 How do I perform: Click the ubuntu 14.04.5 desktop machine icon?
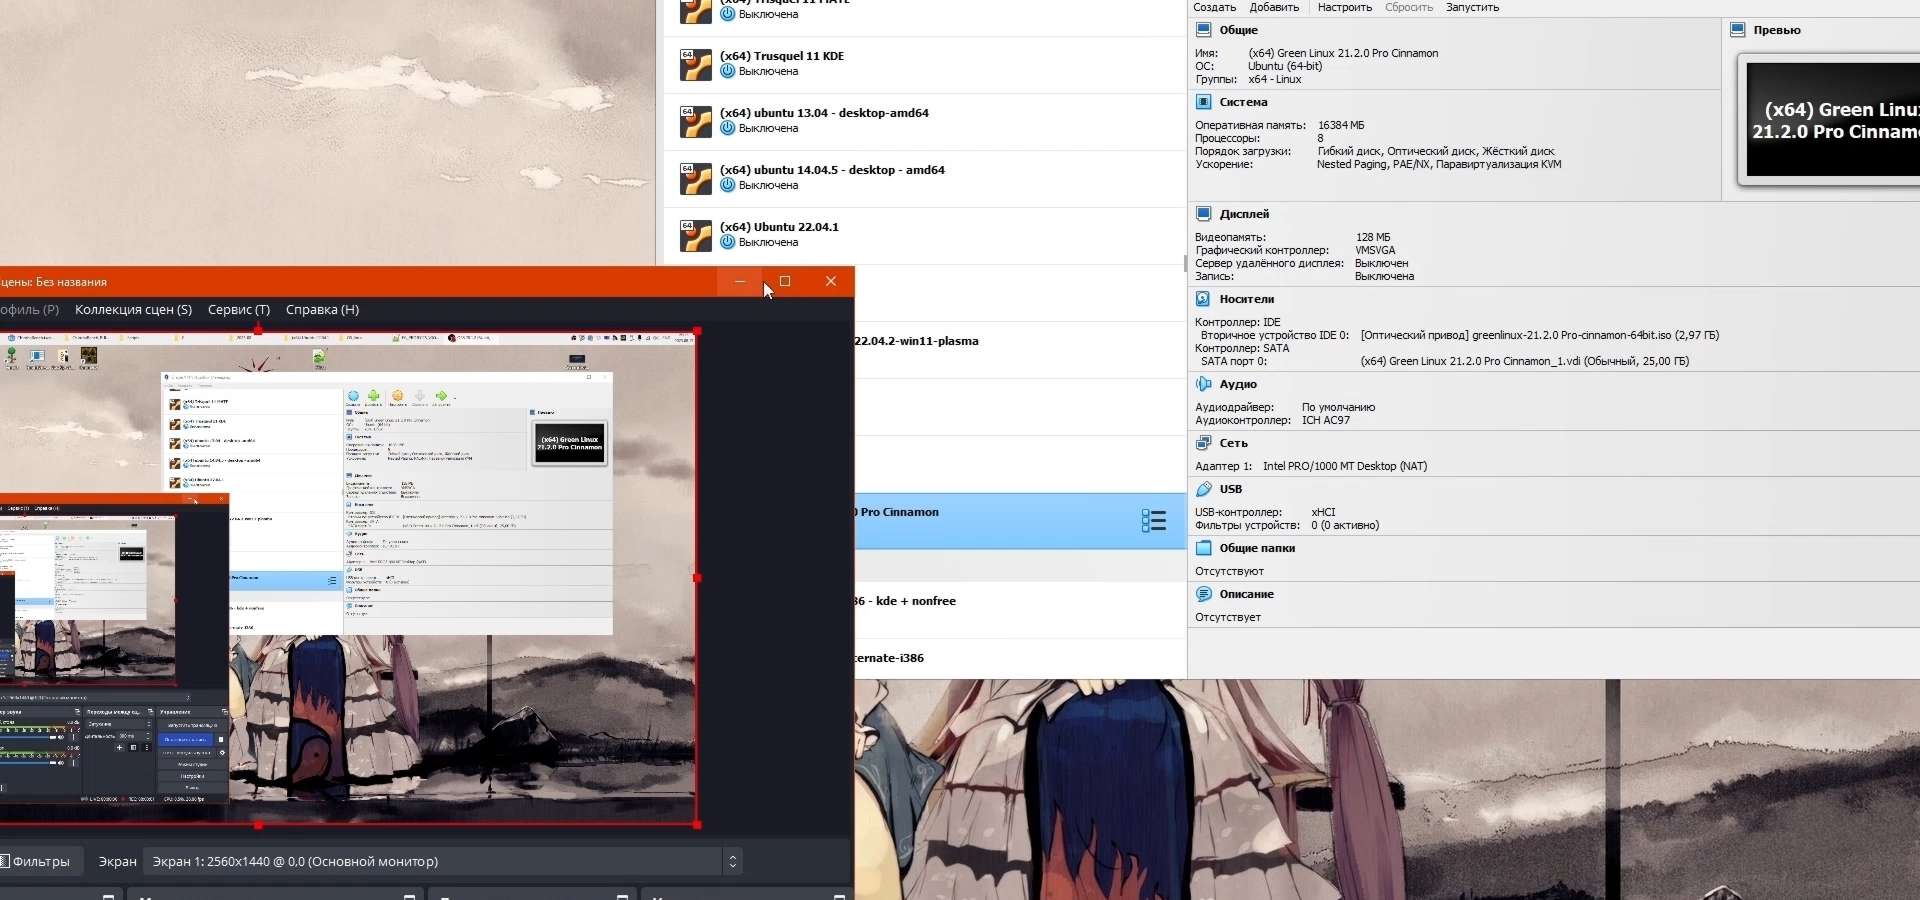pyautogui.click(x=695, y=179)
